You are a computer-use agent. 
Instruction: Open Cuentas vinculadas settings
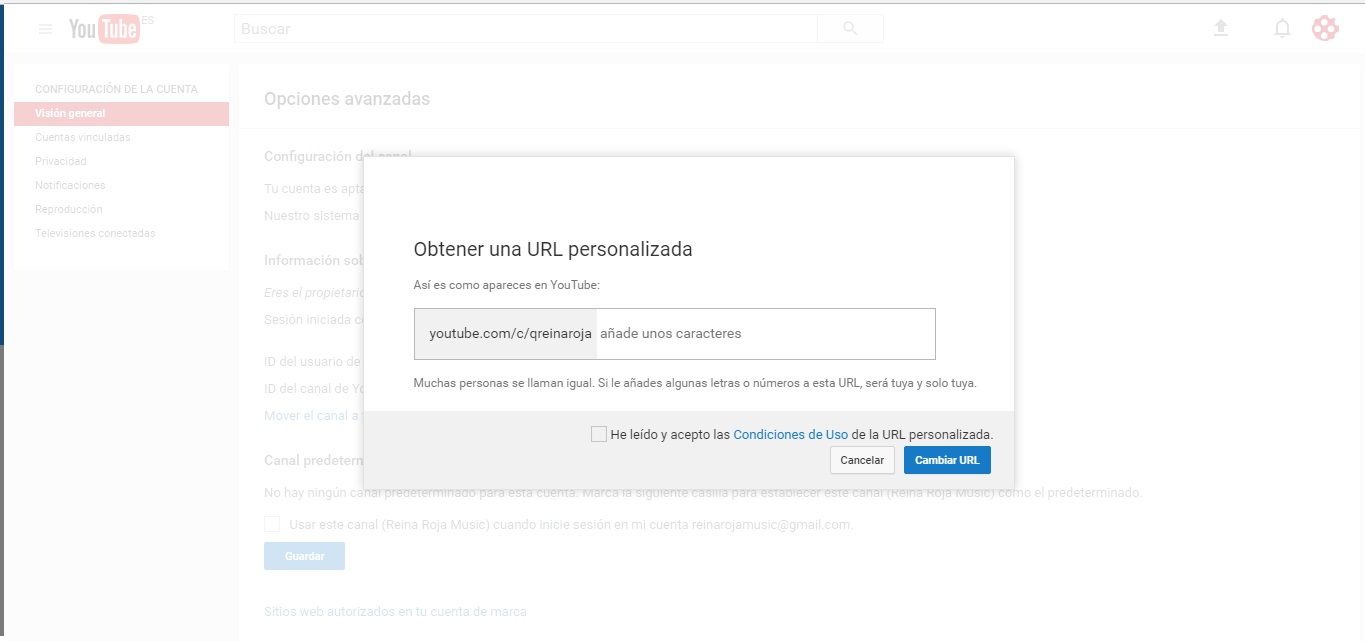(x=82, y=137)
